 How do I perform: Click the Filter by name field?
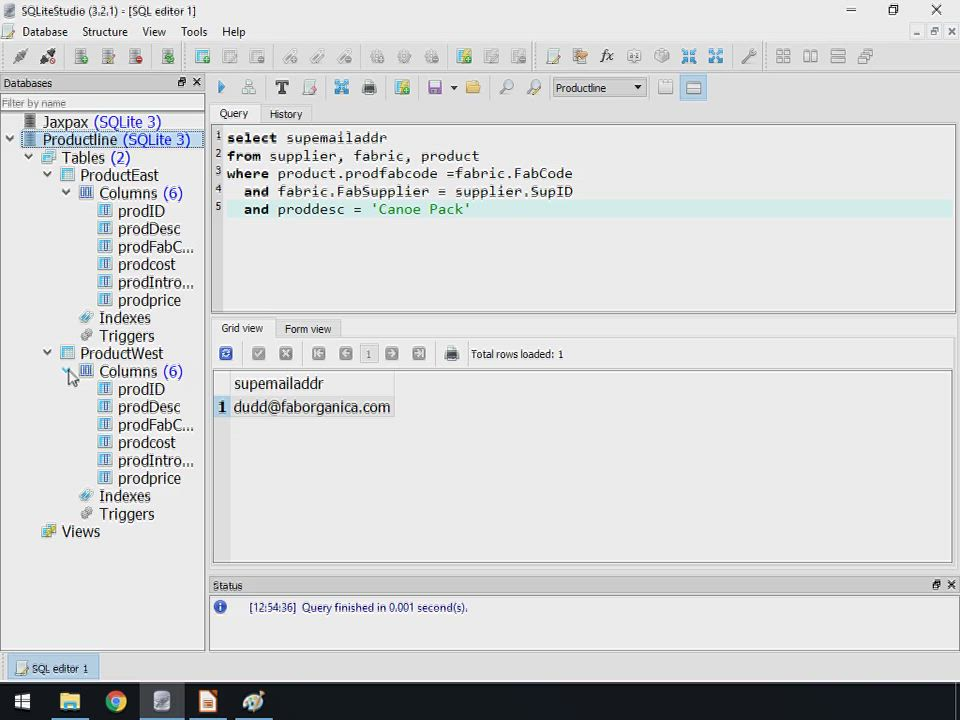pos(100,103)
